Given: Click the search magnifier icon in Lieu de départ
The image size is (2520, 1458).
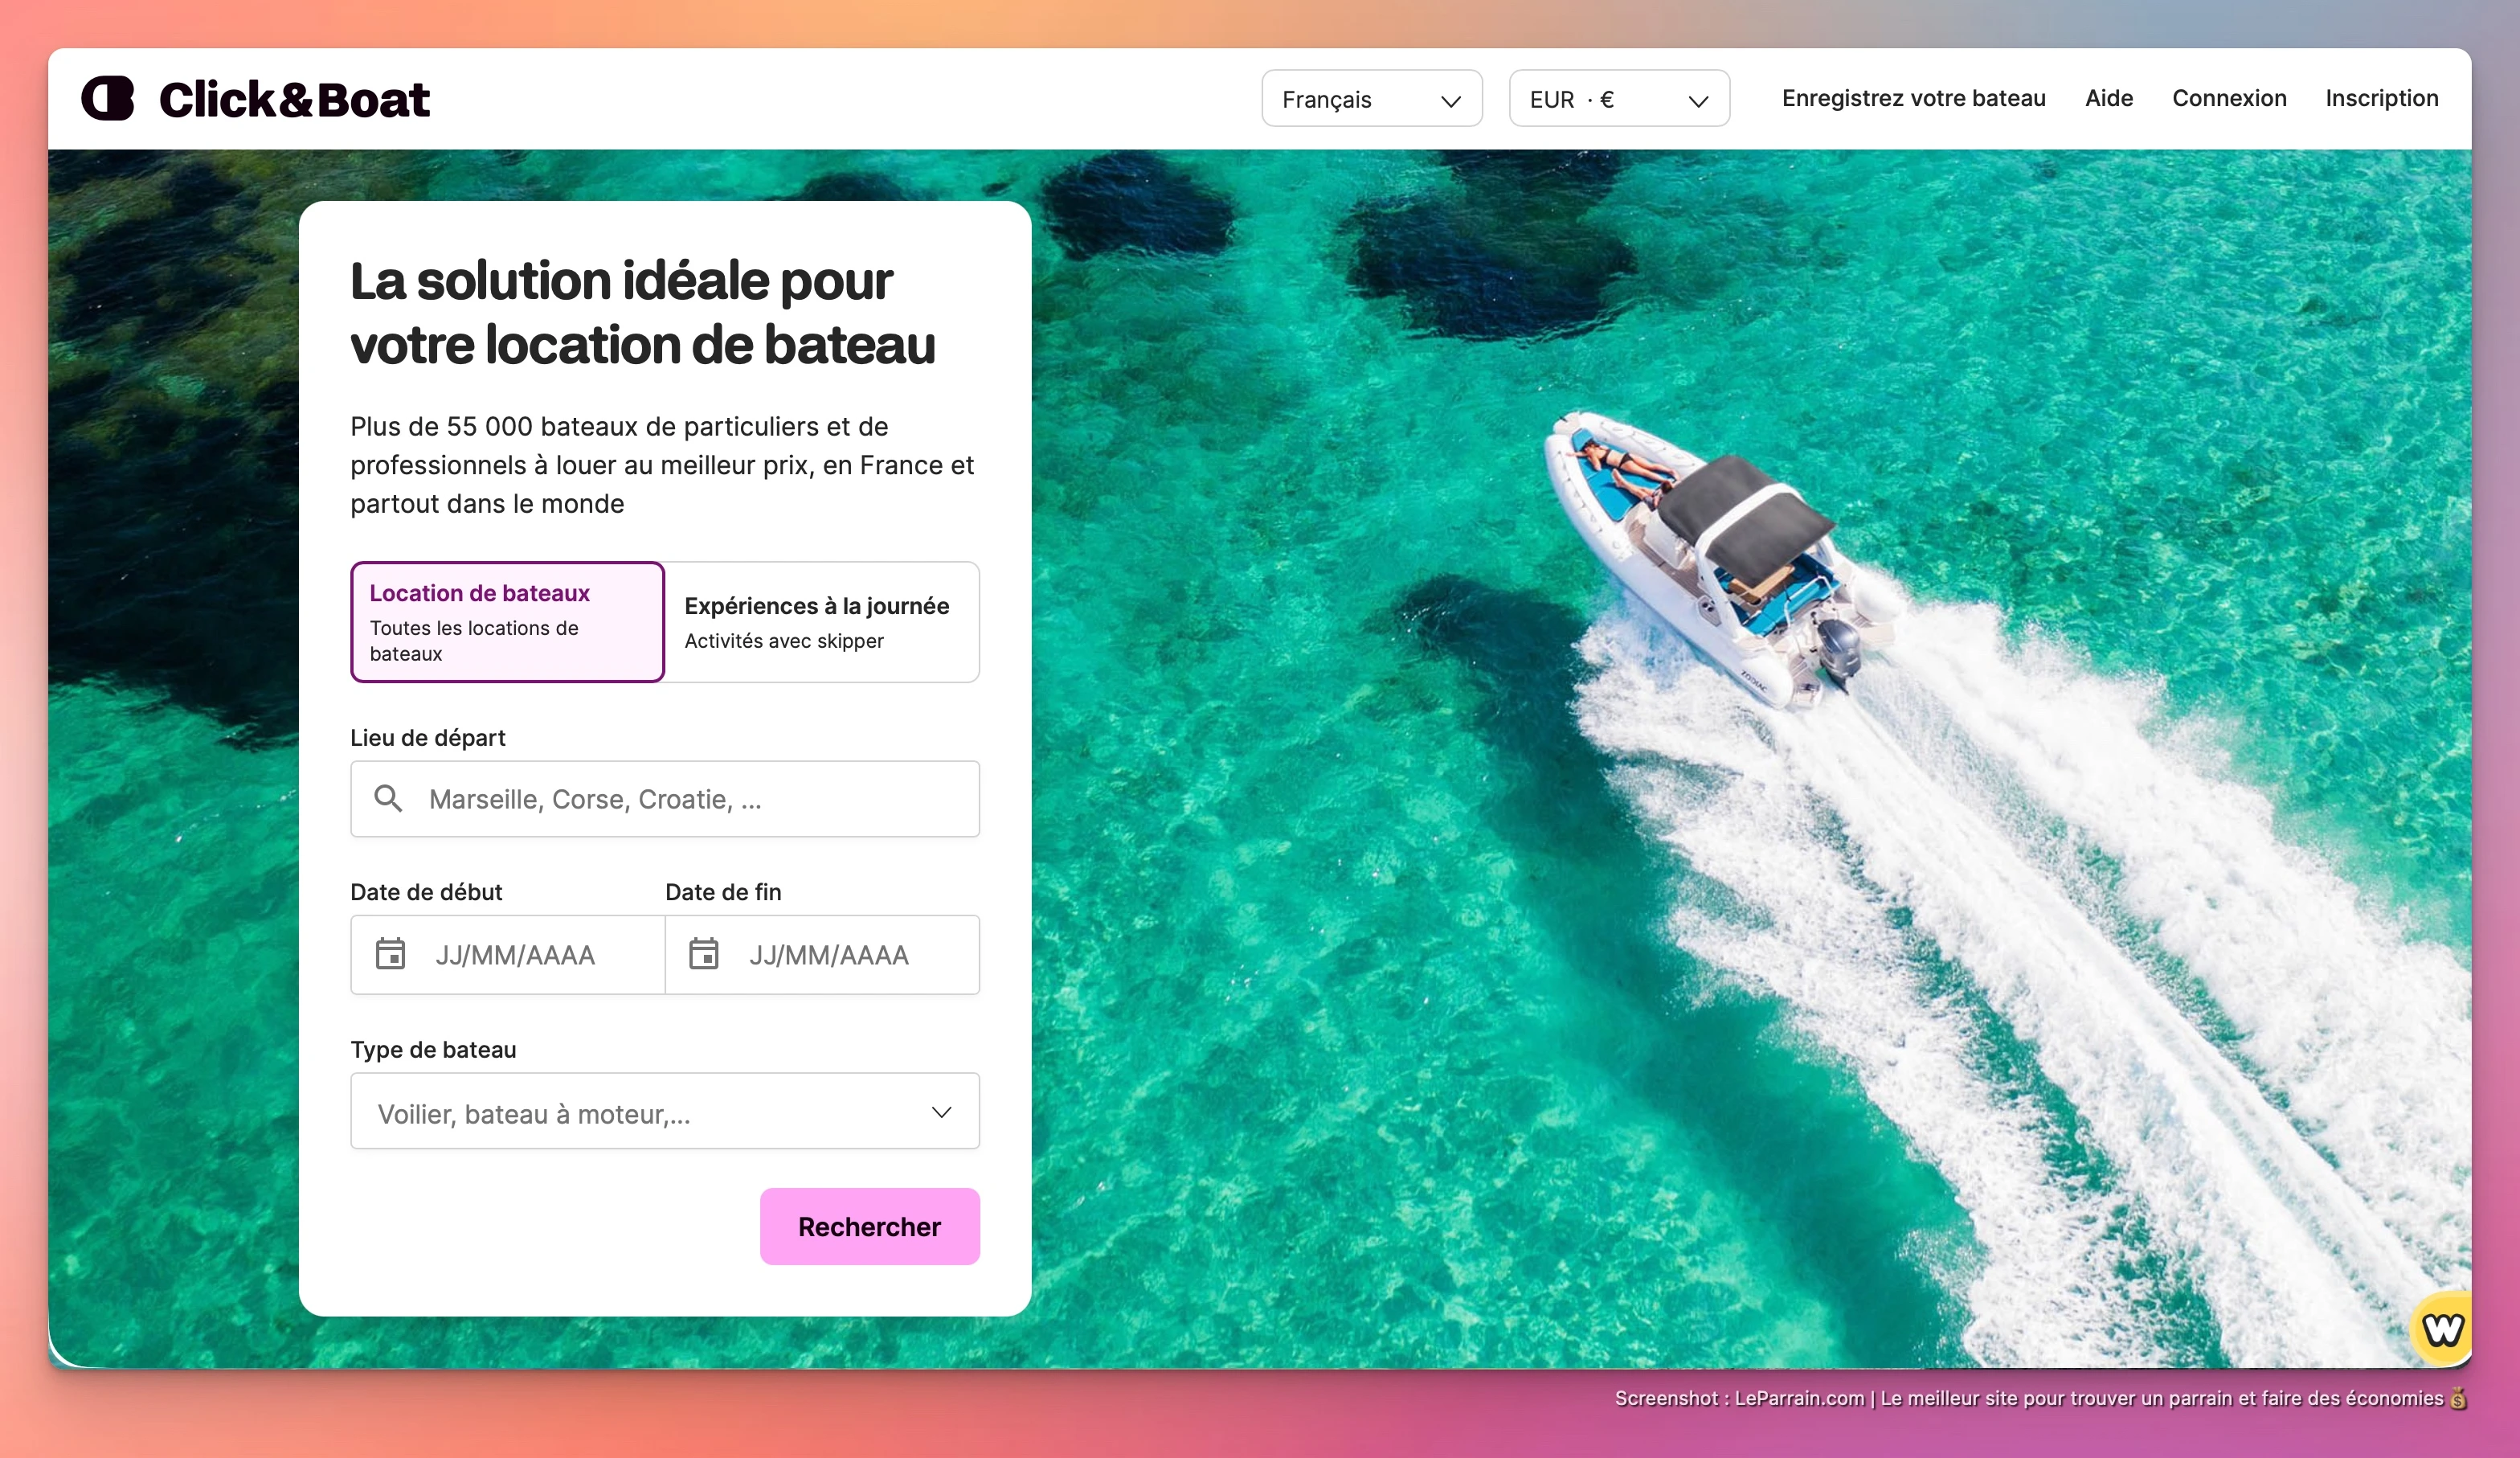Looking at the screenshot, I should [x=389, y=799].
